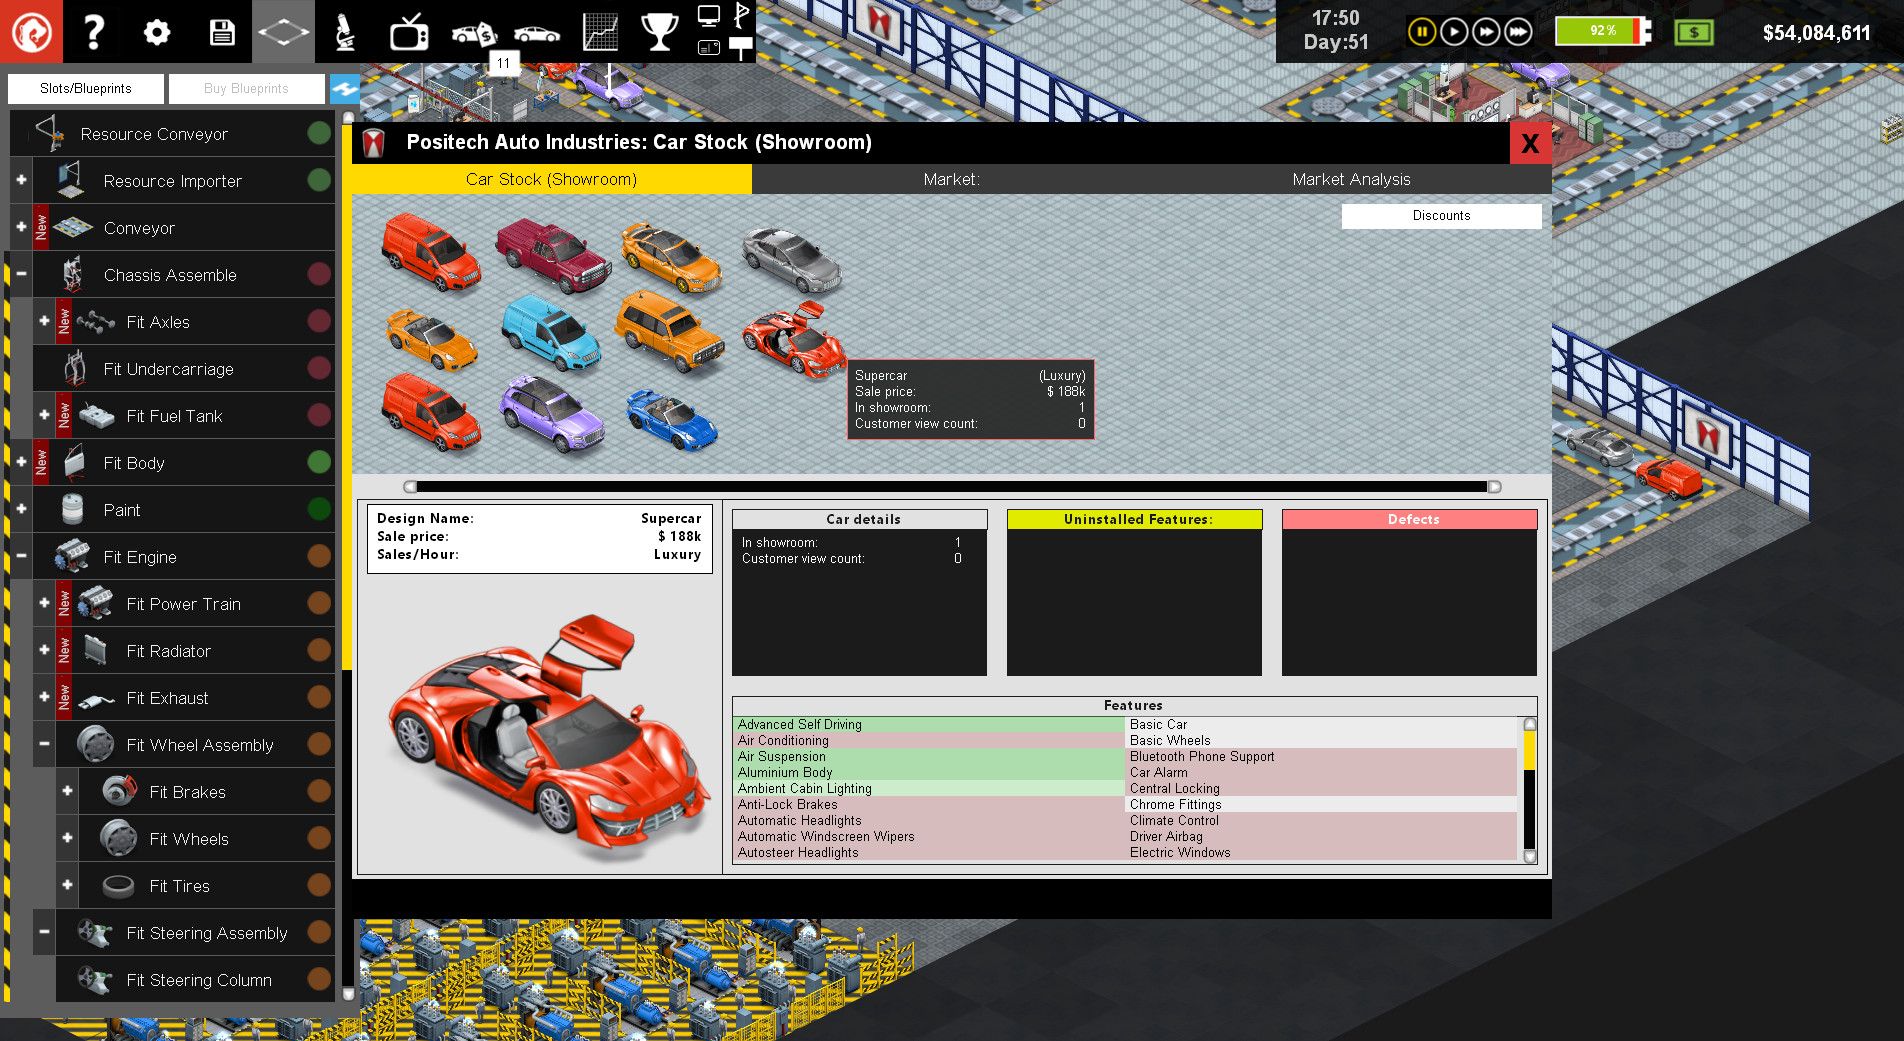
Task: Collapse the Chassis Assemble slot group
Action: [x=21, y=274]
